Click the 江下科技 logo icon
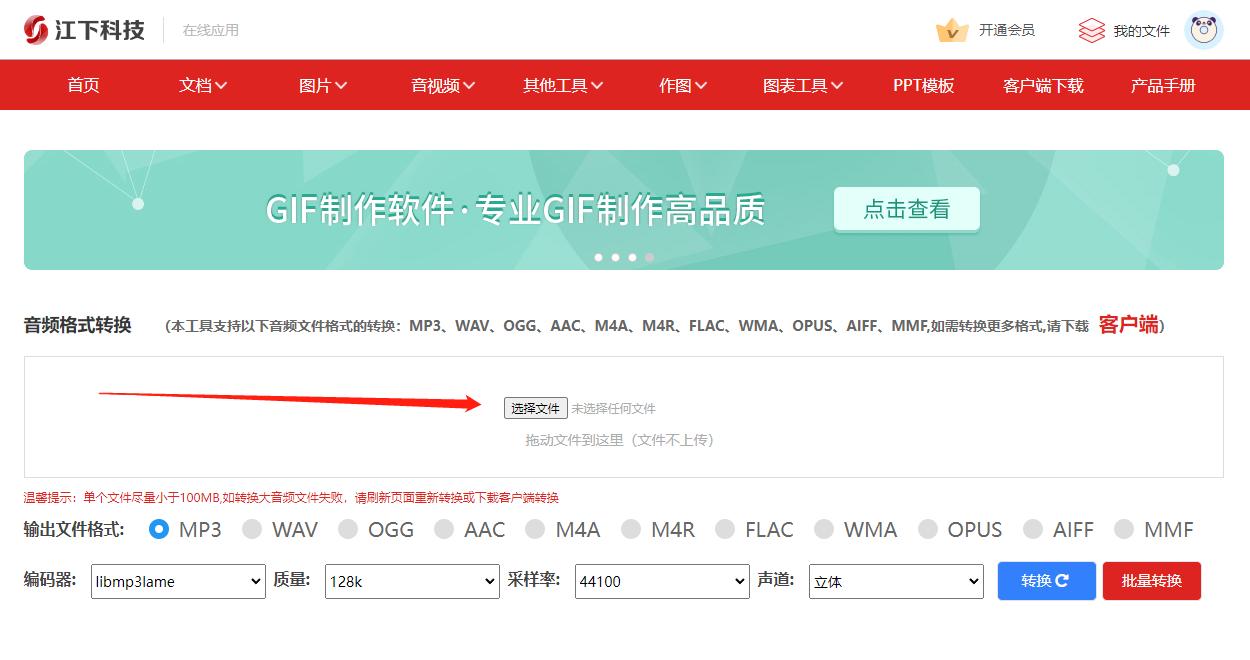The image size is (1250, 660). point(38,29)
